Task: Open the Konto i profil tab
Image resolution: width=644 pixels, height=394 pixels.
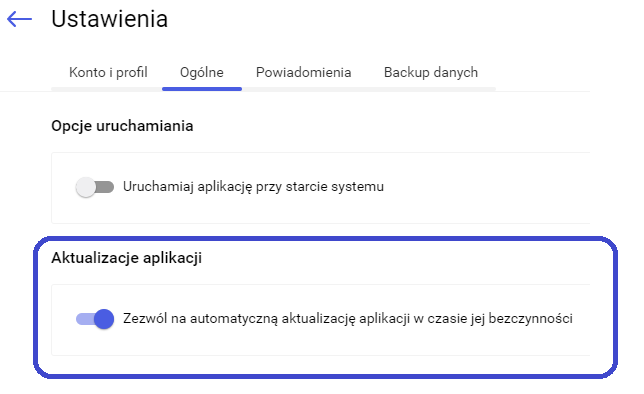Action: (x=108, y=72)
